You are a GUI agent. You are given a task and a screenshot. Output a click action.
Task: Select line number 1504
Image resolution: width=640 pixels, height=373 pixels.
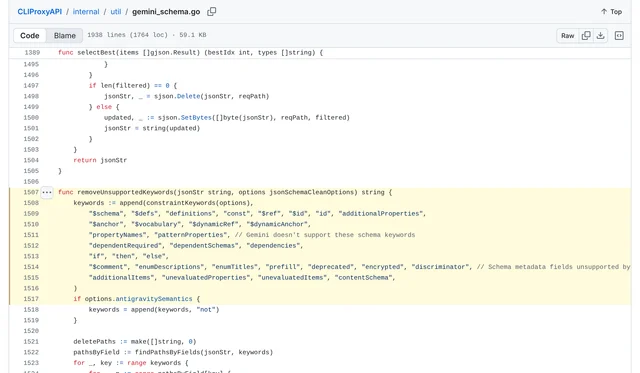(x=31, y=160)
